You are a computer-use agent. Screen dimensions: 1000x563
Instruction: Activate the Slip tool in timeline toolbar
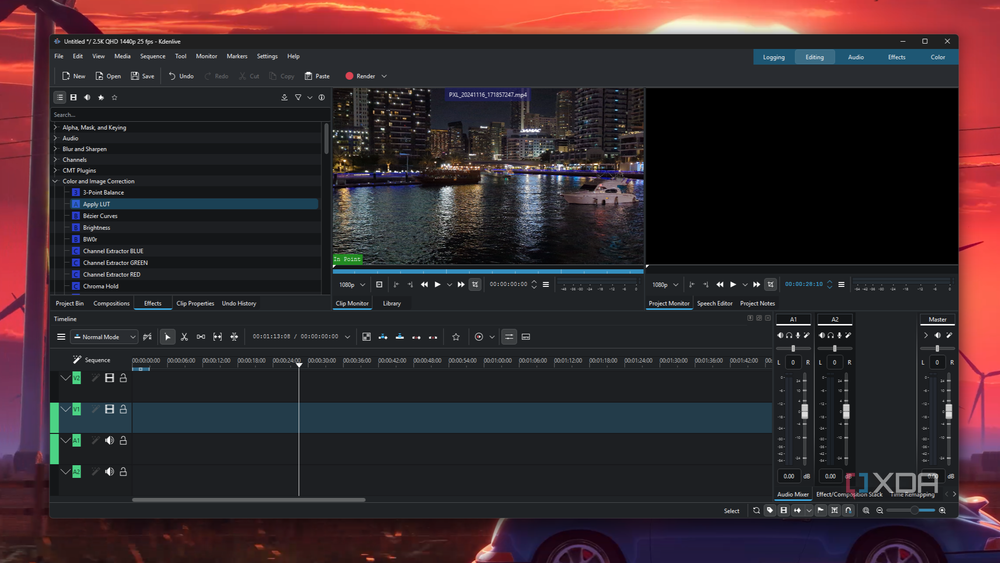217,337
